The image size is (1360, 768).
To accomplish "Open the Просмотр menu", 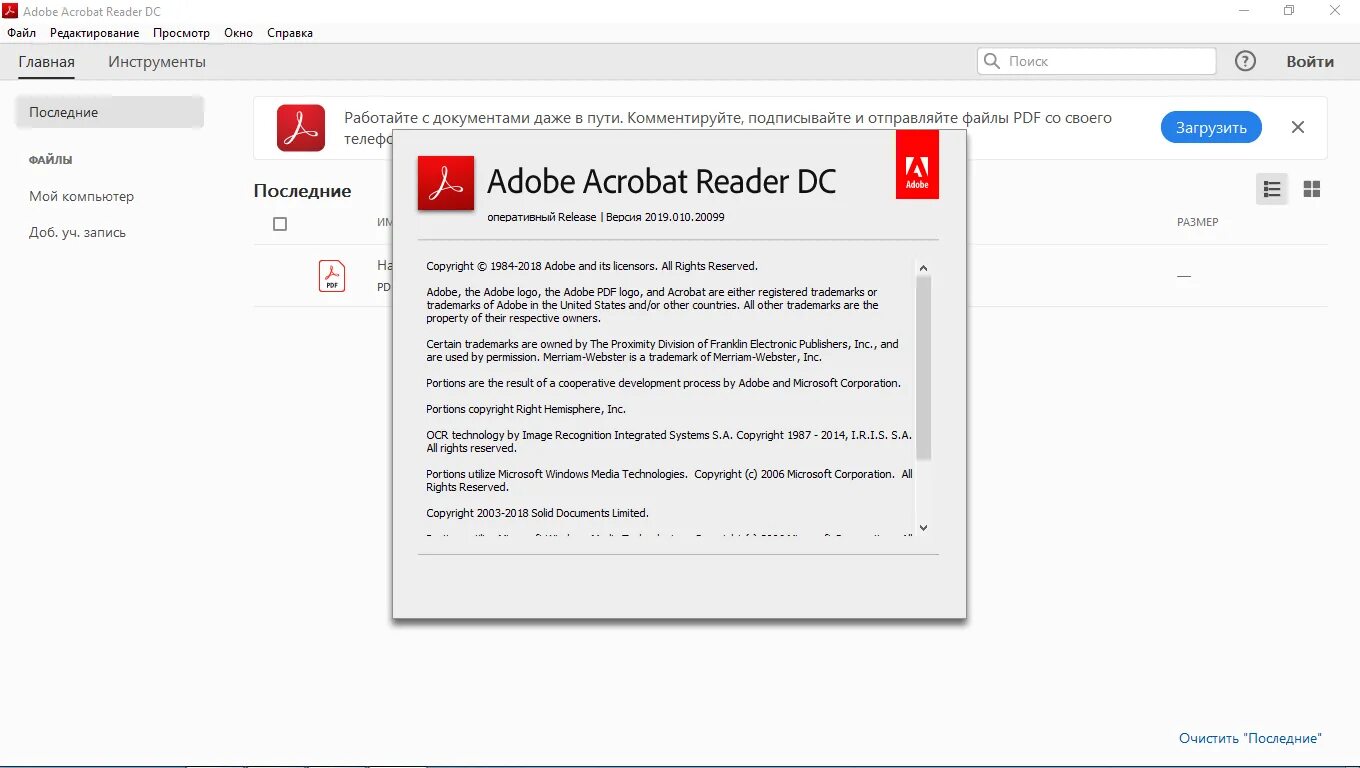I will pyautogui.click(x=181, y=33).
